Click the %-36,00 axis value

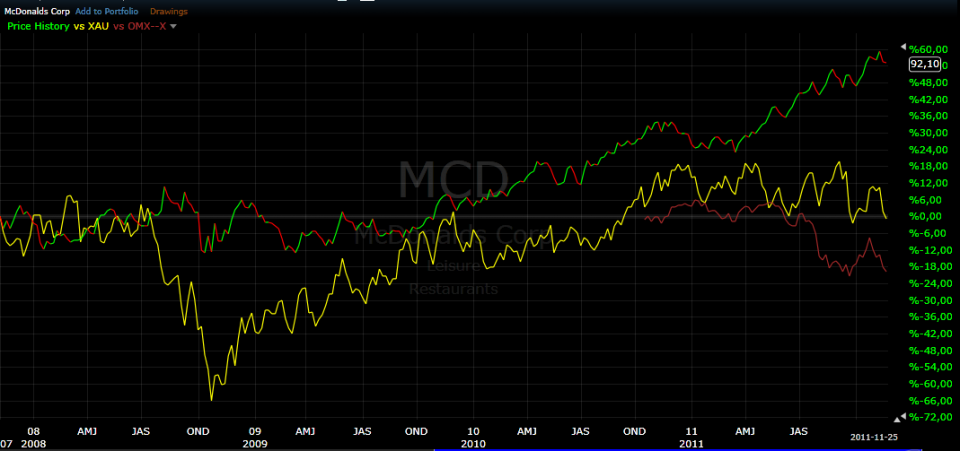click(x=932, y=316)
